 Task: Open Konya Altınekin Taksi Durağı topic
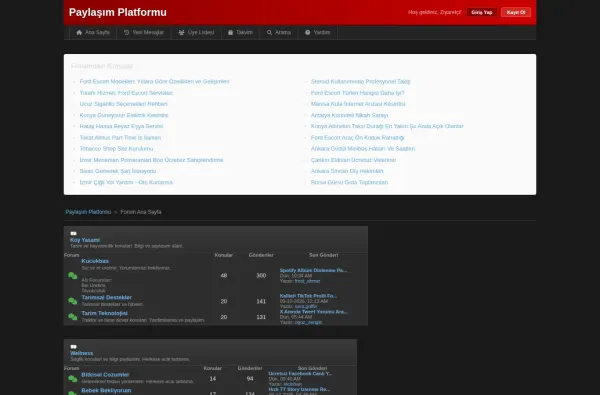[387, 126]
